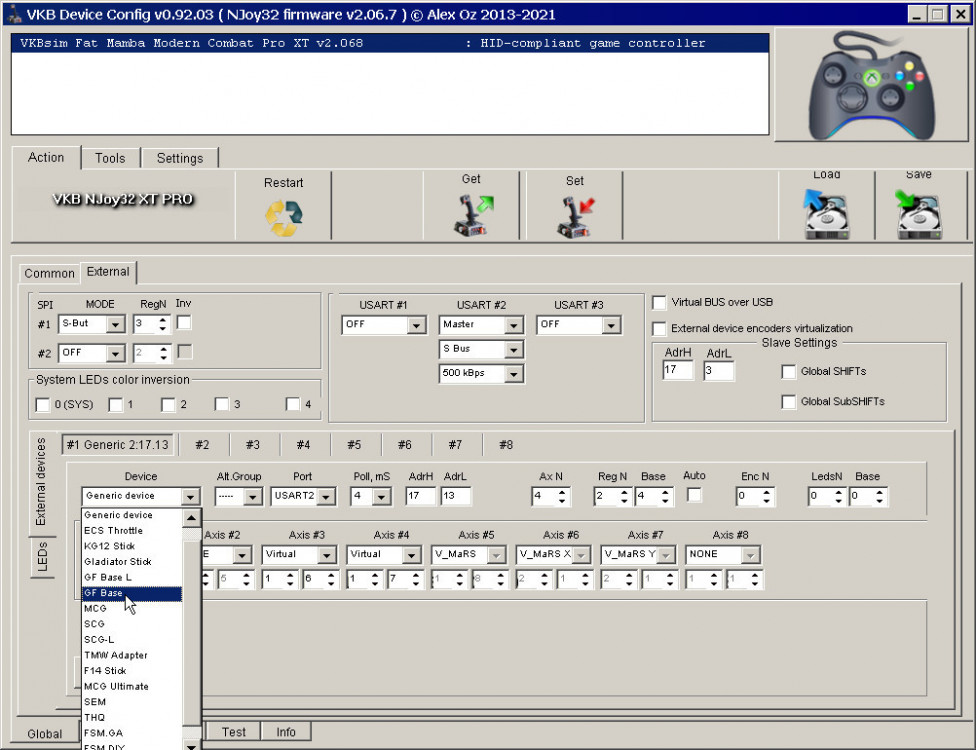The height and width of the screenshot is (750, 976).
Task: Click the VKB NJoy32 XT PRO logo
Action: [123, 199]
